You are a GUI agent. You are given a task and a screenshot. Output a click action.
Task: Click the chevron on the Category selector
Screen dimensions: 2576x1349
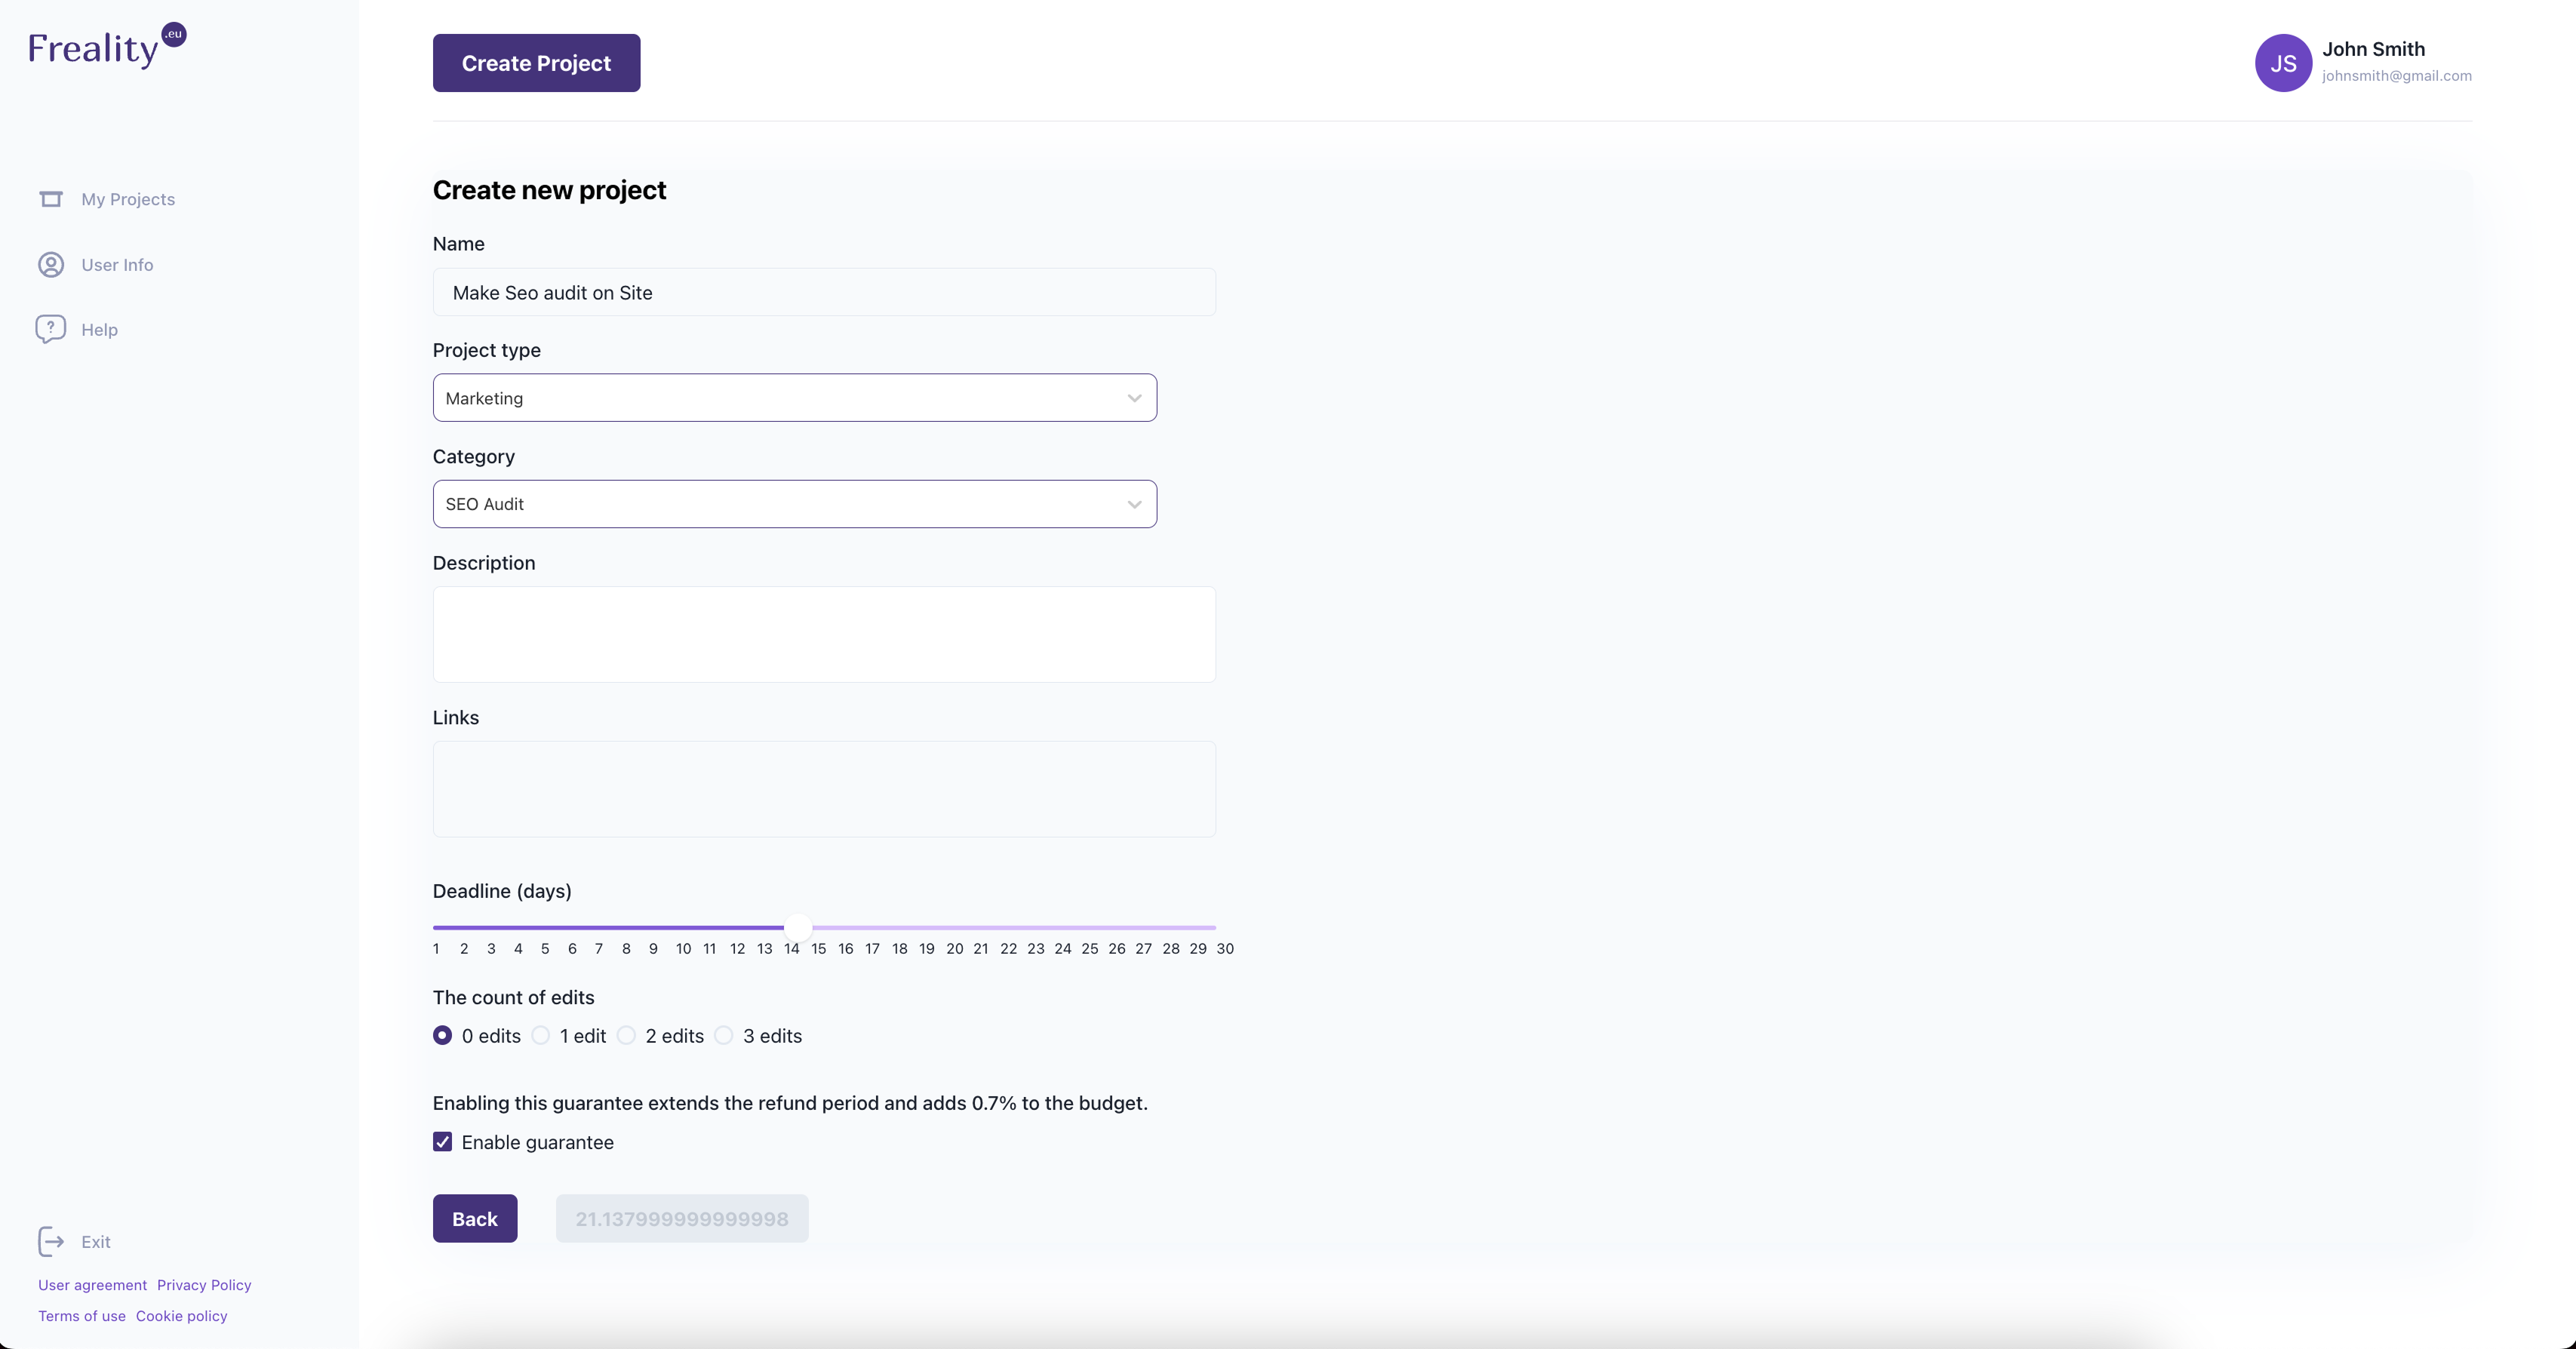1134,504
